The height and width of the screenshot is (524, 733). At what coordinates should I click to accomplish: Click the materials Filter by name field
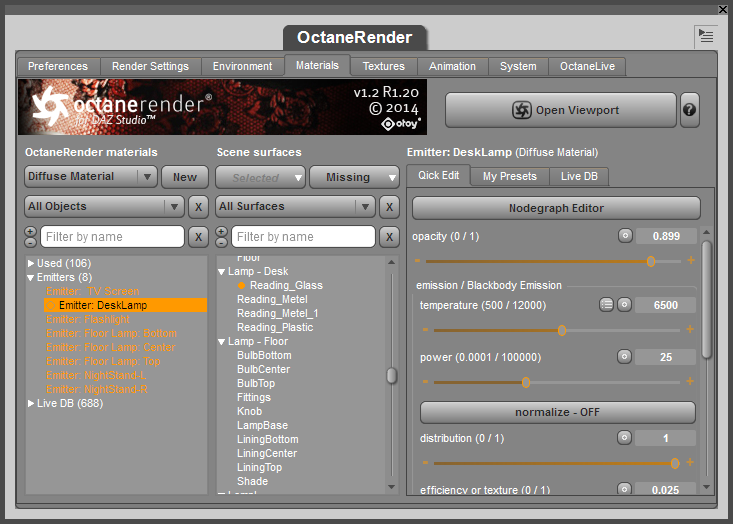tap(112, 237)
